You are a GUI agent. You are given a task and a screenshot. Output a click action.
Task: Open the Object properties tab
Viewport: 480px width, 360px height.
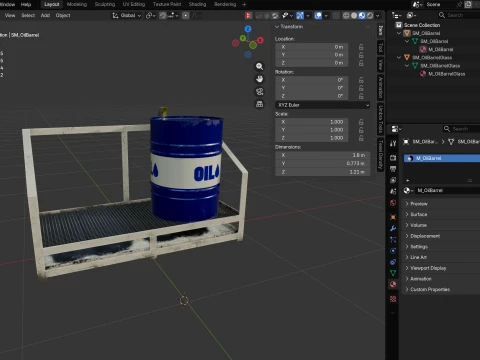pos(393,217)
